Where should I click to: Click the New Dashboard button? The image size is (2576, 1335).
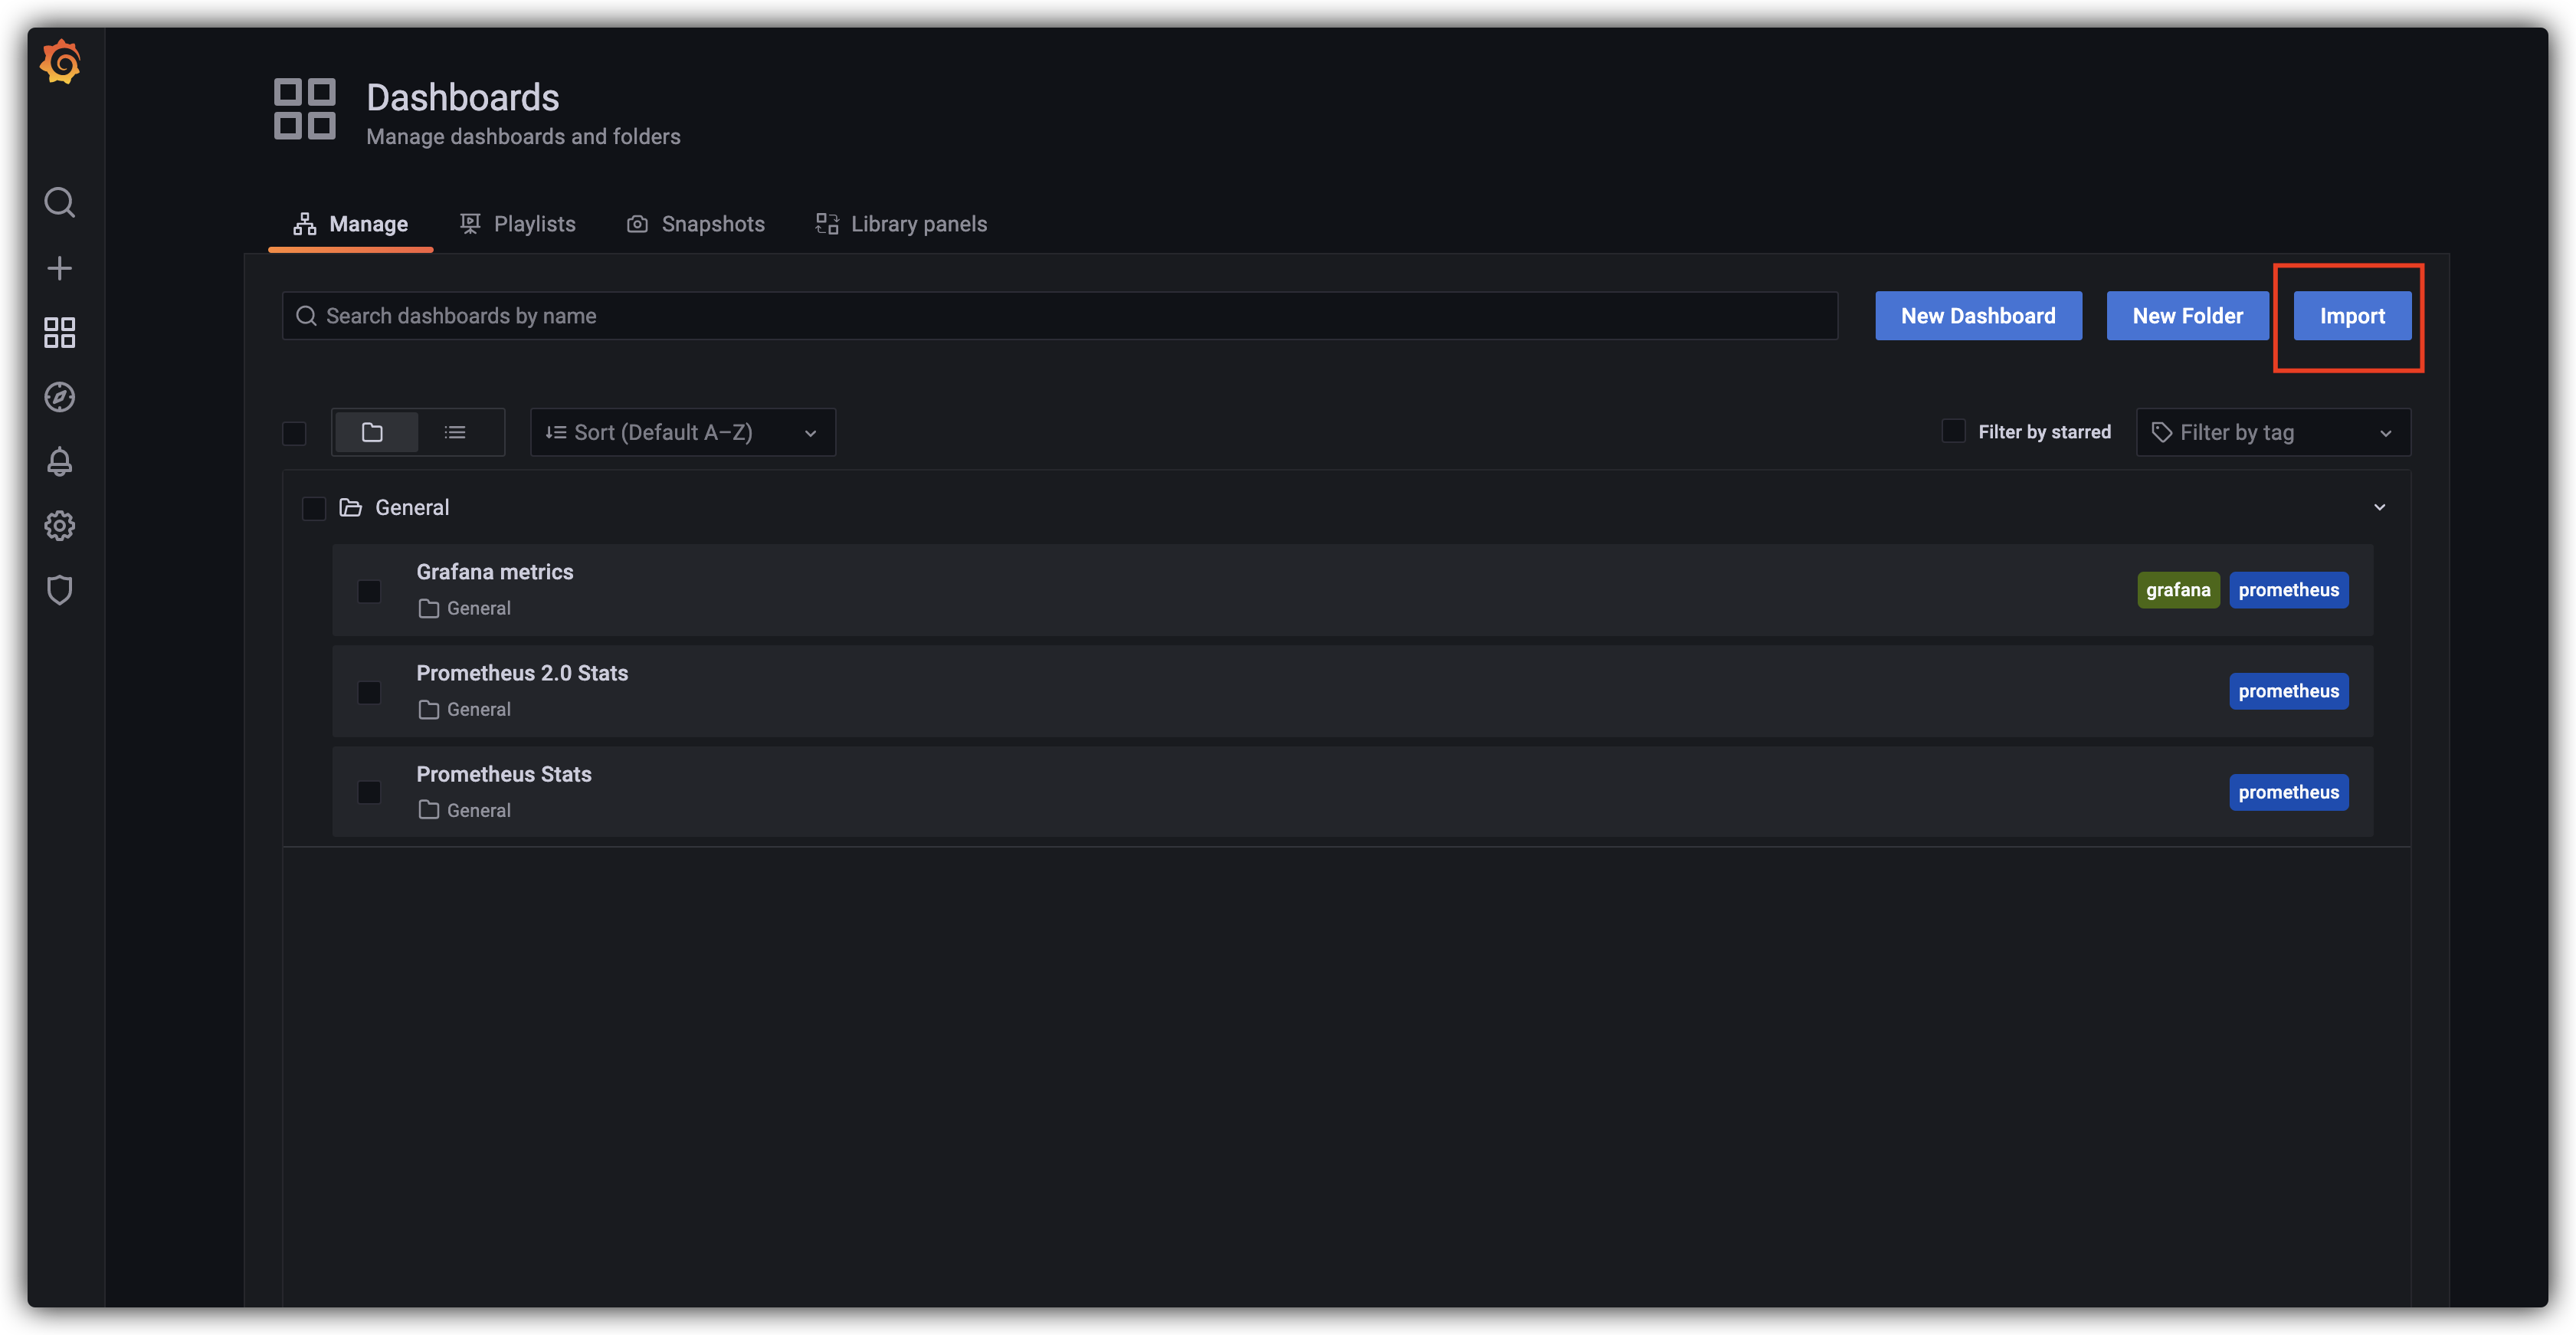1977,316
